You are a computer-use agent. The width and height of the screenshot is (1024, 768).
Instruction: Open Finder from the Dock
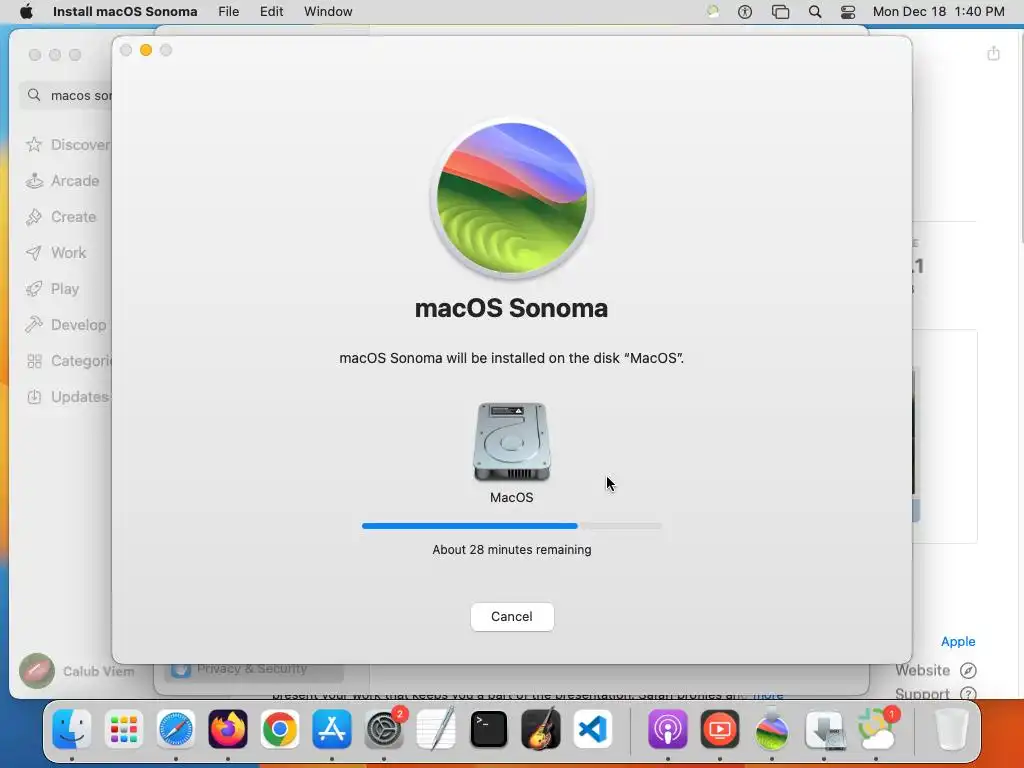pos(72,729)
